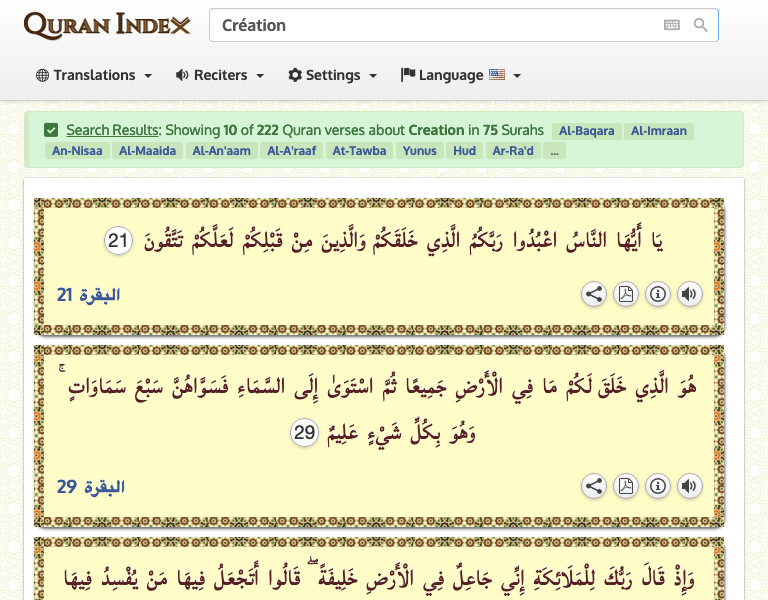The height and width of the screenshot is (600, 768).
Task: Show info for verse Al-Baqara 21
Action: pos(657,294)
